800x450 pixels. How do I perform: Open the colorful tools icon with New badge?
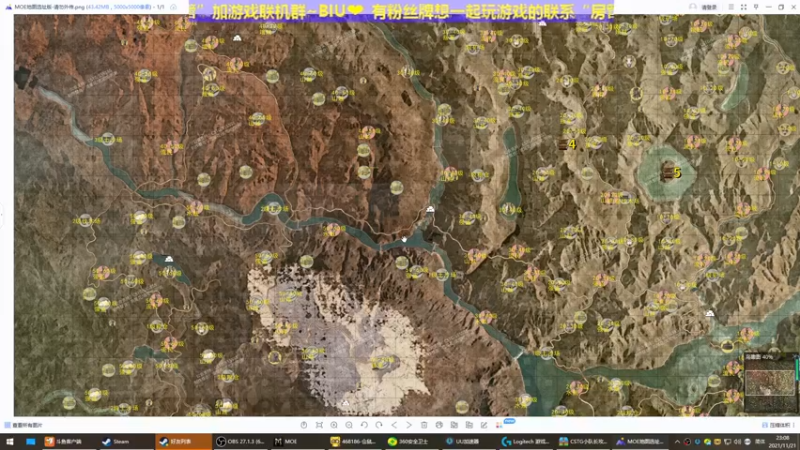click(499, 425)
